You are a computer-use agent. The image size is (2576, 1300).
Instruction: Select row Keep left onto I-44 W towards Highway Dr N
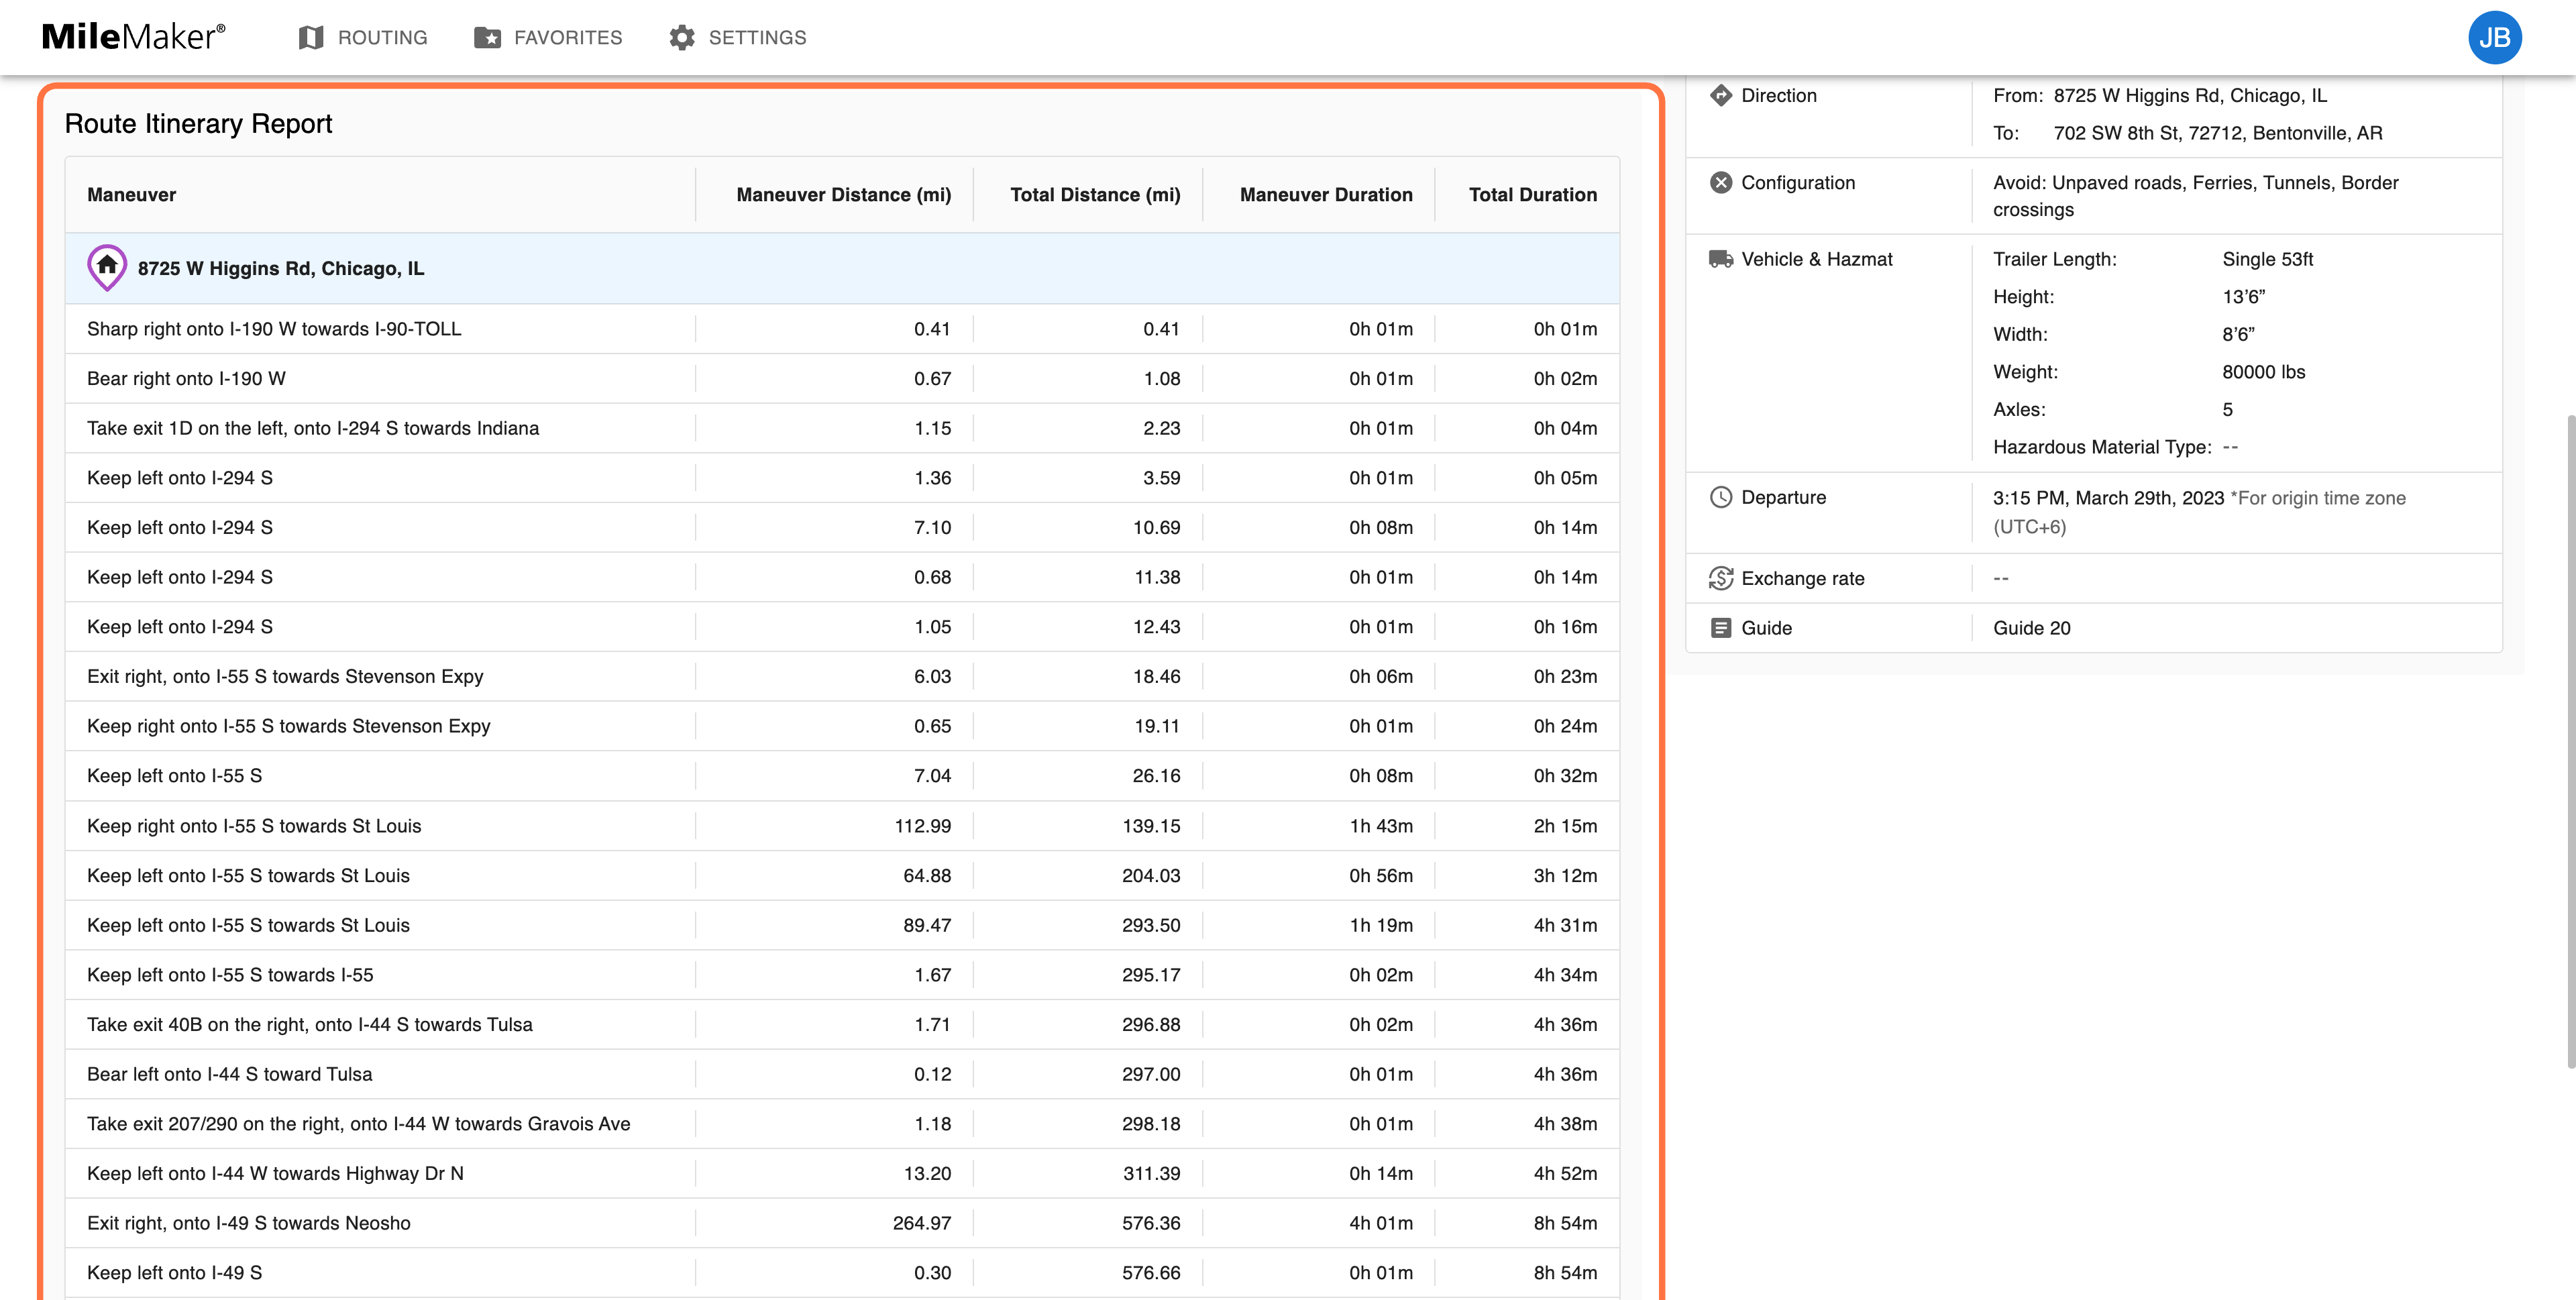coord(842,1173)
